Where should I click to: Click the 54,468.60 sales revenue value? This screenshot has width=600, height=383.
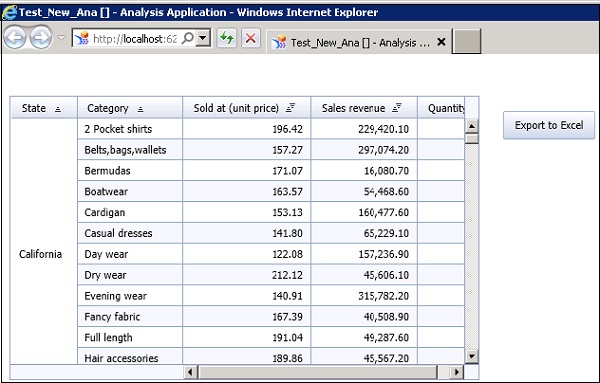click(x=386, y=191)
